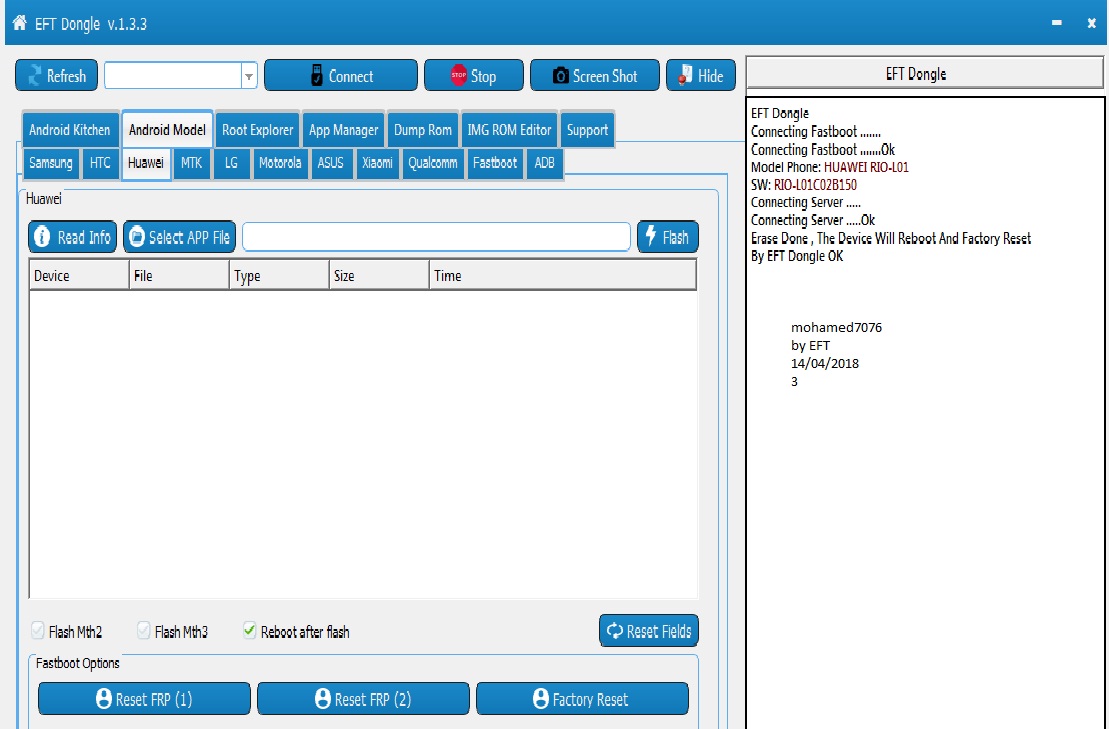Open the Support tab

pyautogui.click(x=587, y=129)
